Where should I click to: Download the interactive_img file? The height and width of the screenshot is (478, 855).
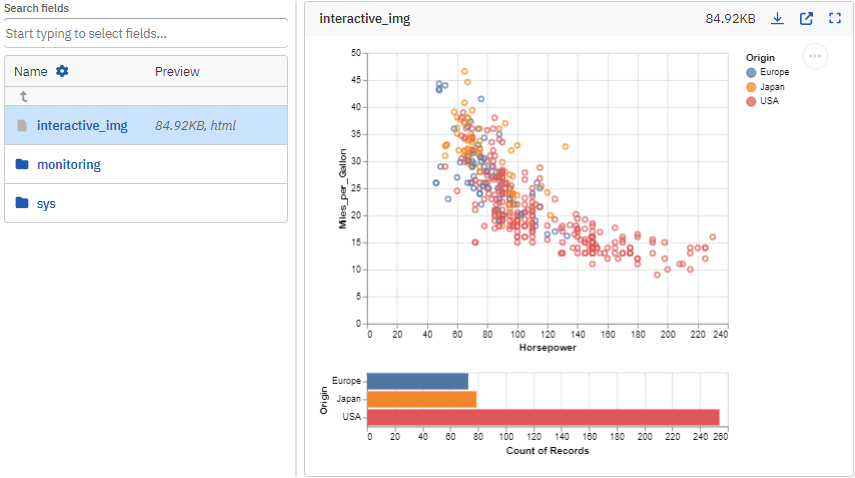tap(777, 18)
